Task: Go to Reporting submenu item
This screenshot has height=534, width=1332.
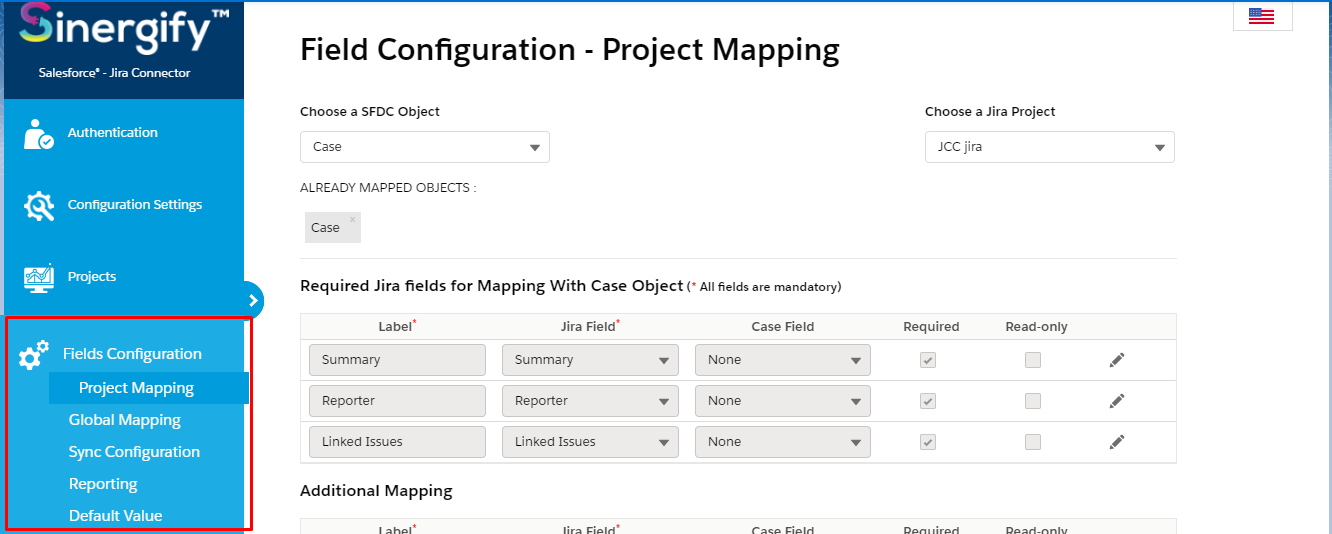Action: point(103,484)
